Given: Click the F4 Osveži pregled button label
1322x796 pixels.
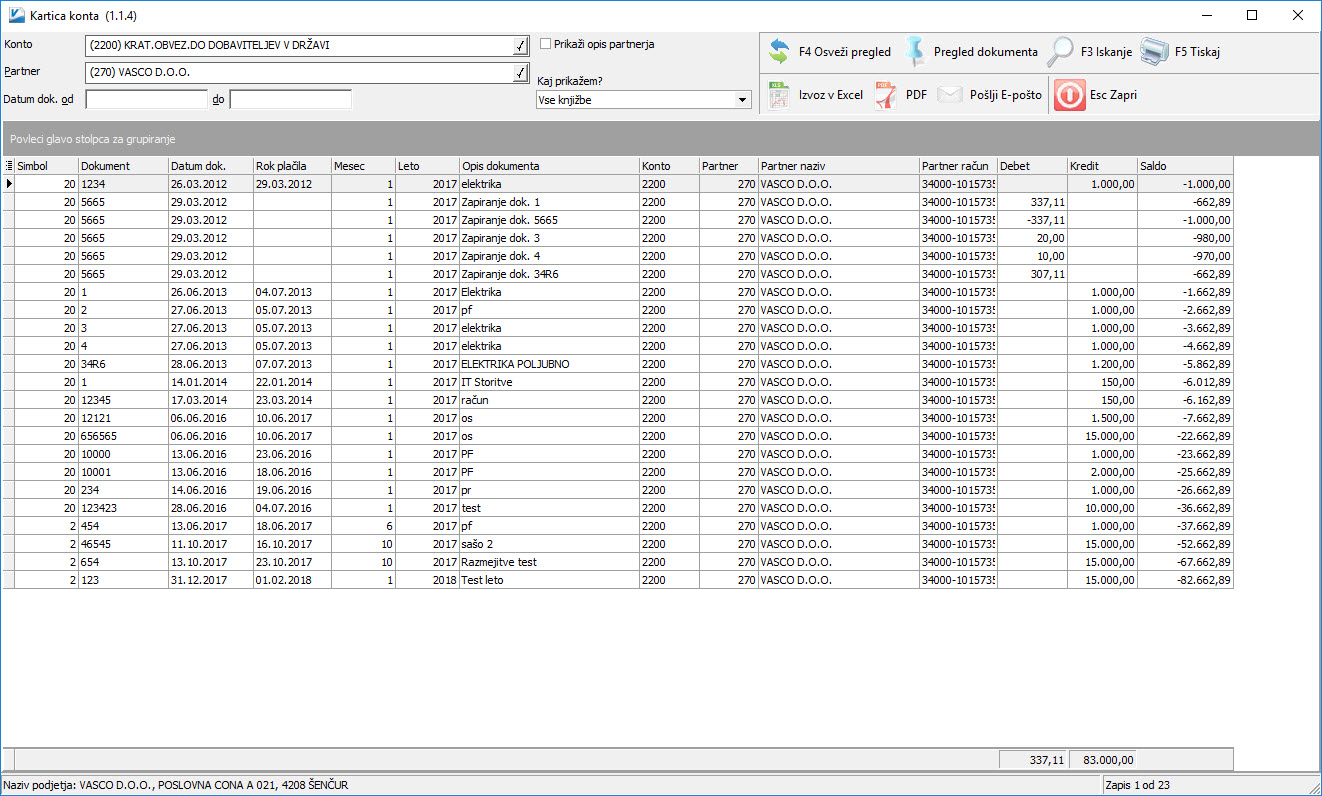Looking at the screenshot, I should click(x=844, y=52).
